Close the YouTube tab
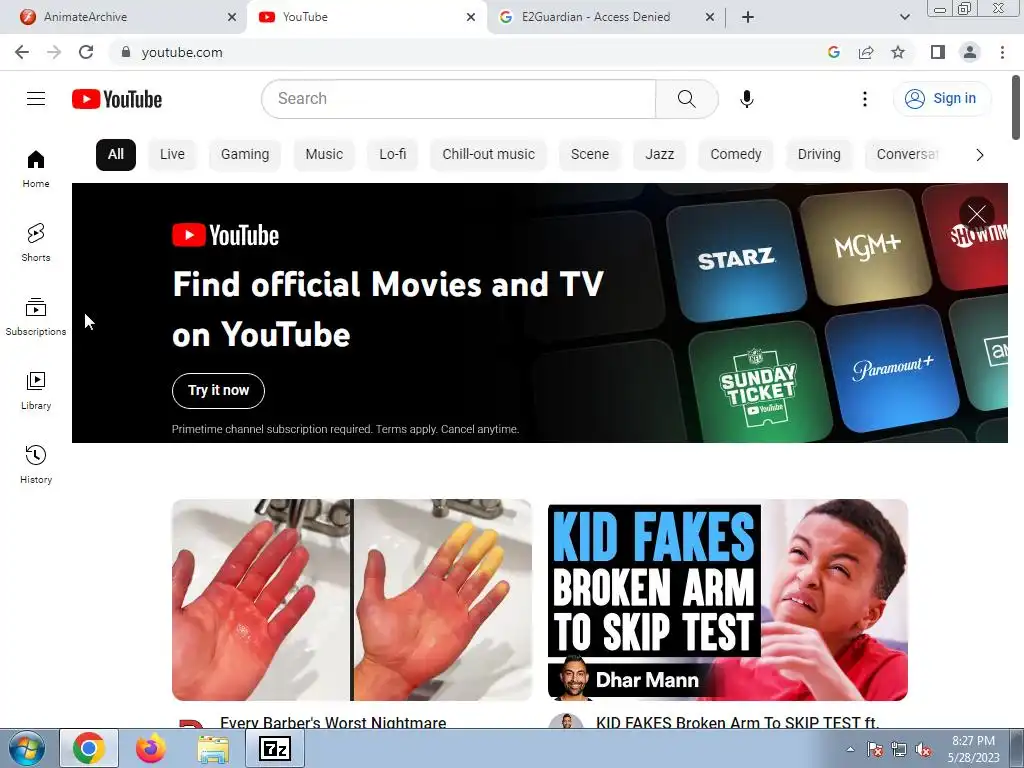Image resolution: width=1024 pixels, height=768 pixels. click(471, 17)
